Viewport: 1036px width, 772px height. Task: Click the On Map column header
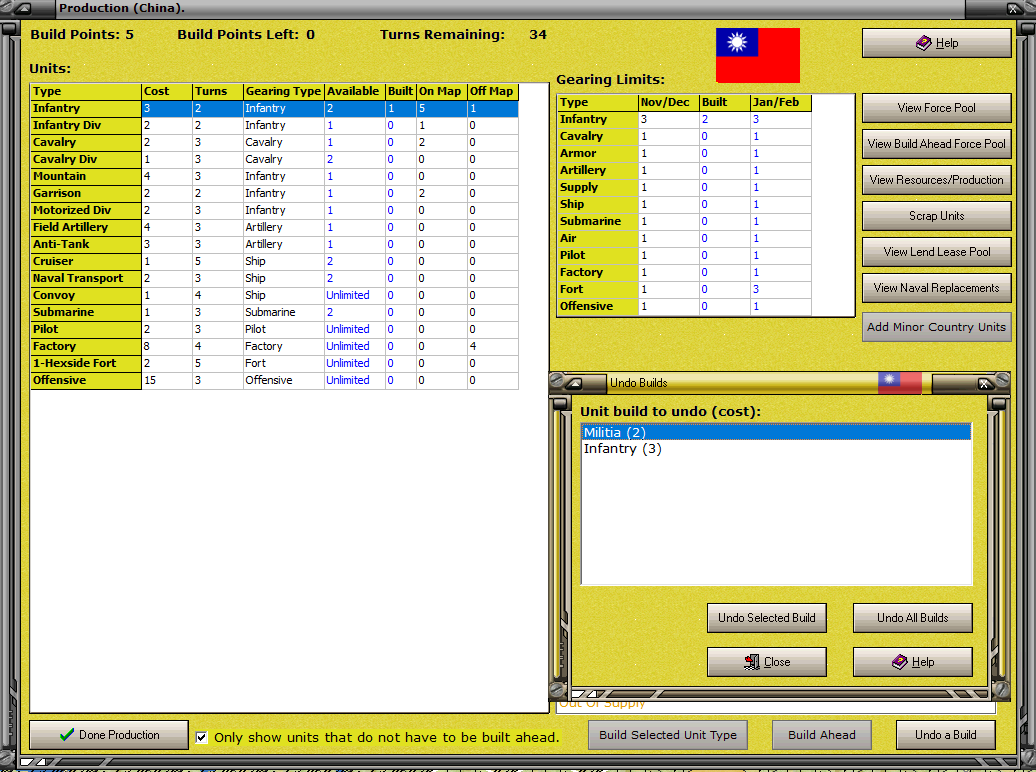point(441,91)
